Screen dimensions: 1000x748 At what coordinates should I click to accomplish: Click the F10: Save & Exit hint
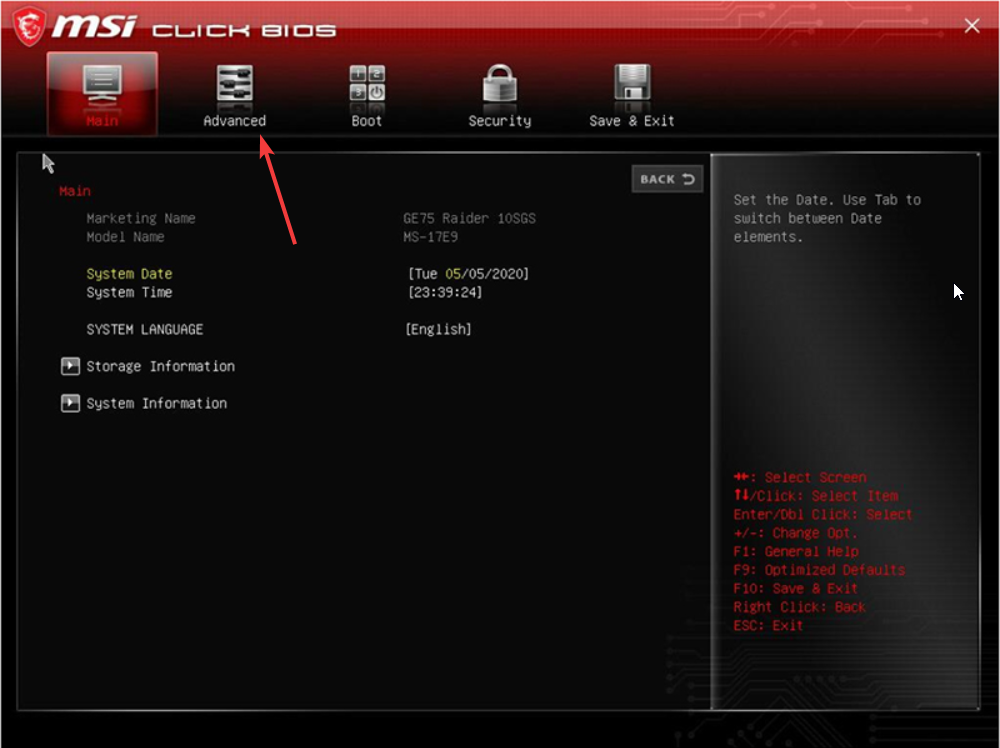[795, 589]
